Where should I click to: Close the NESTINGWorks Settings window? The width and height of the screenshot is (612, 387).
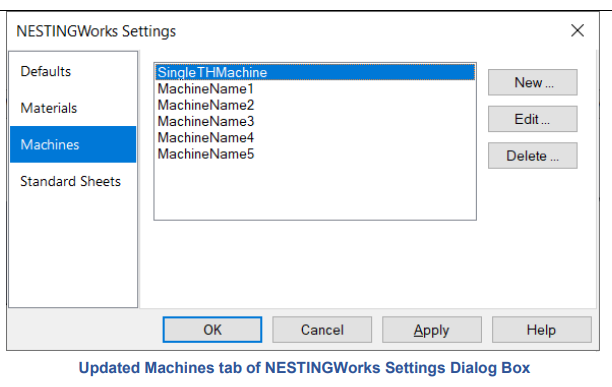[x=577, y=30]
